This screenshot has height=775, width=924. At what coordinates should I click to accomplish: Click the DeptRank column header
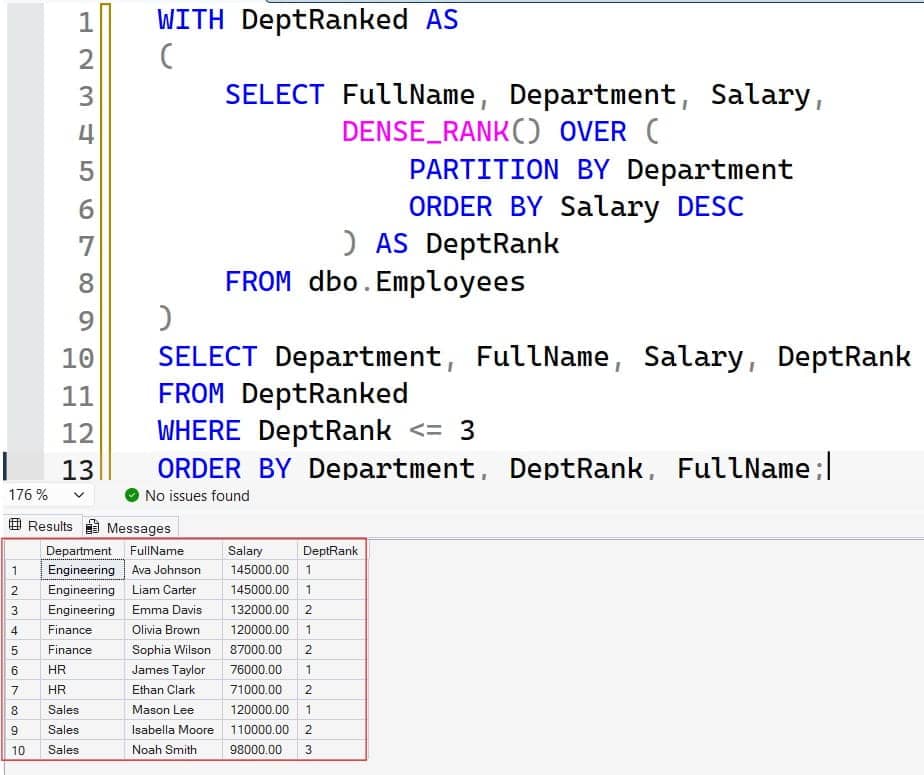(331, 550)
